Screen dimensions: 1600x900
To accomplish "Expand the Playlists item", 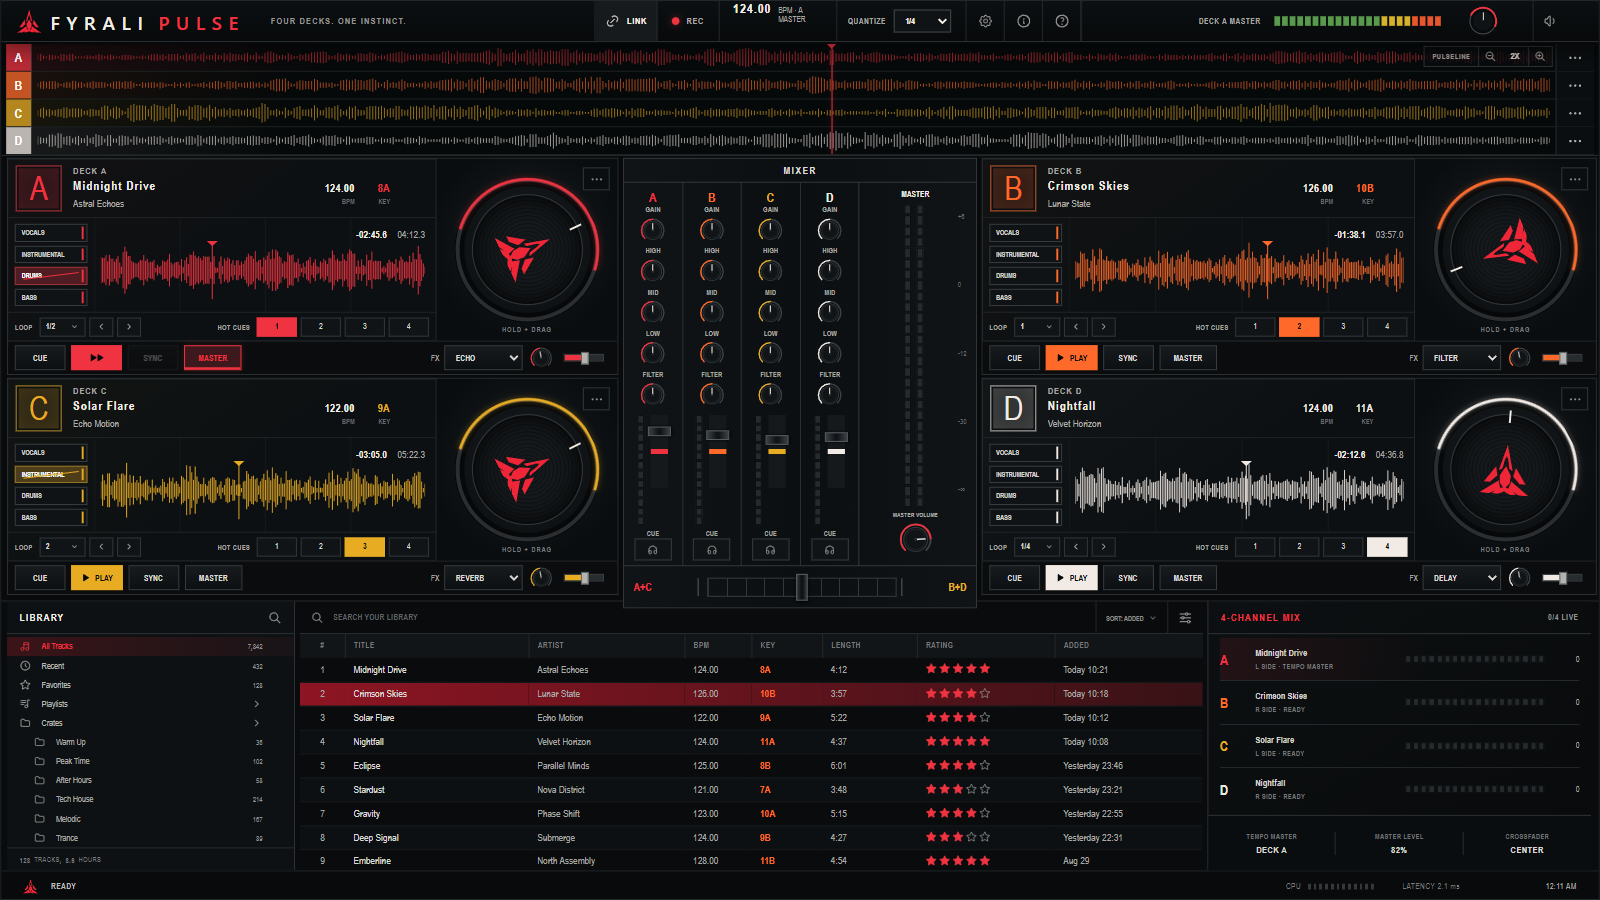I will tap(150, 704).
